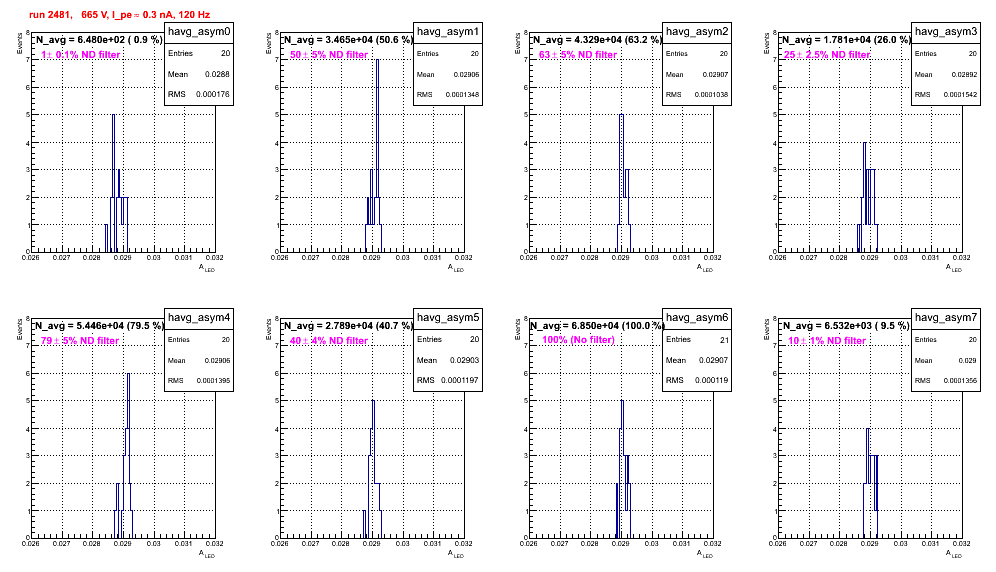Select the havg_asym0 stats box title
Image resolution: width=996 pixels, height=572 pixels.
pos(199,32)
